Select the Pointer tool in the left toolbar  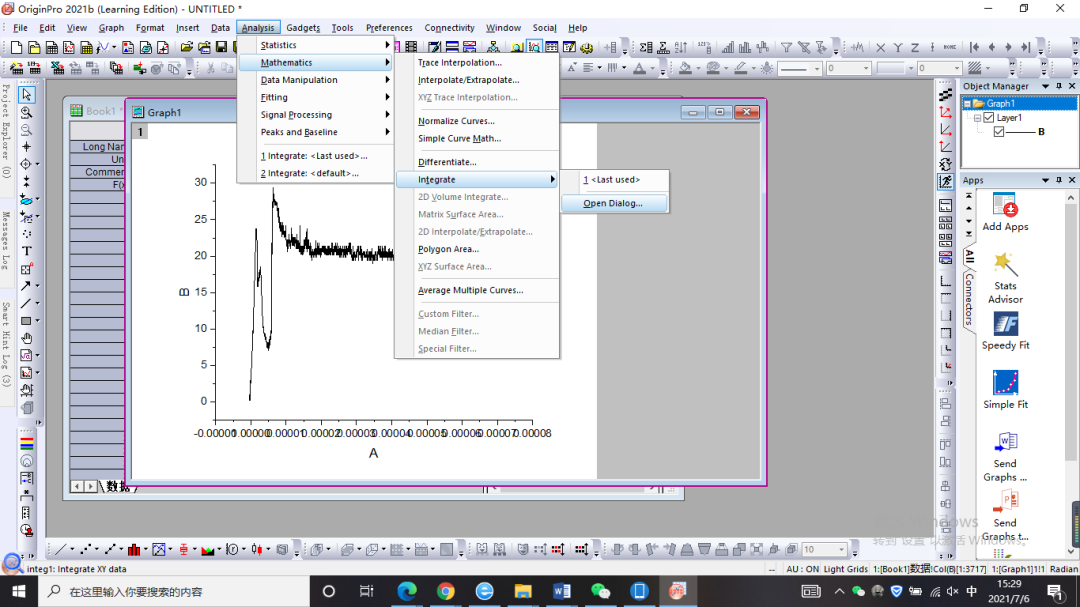(27, 94)
